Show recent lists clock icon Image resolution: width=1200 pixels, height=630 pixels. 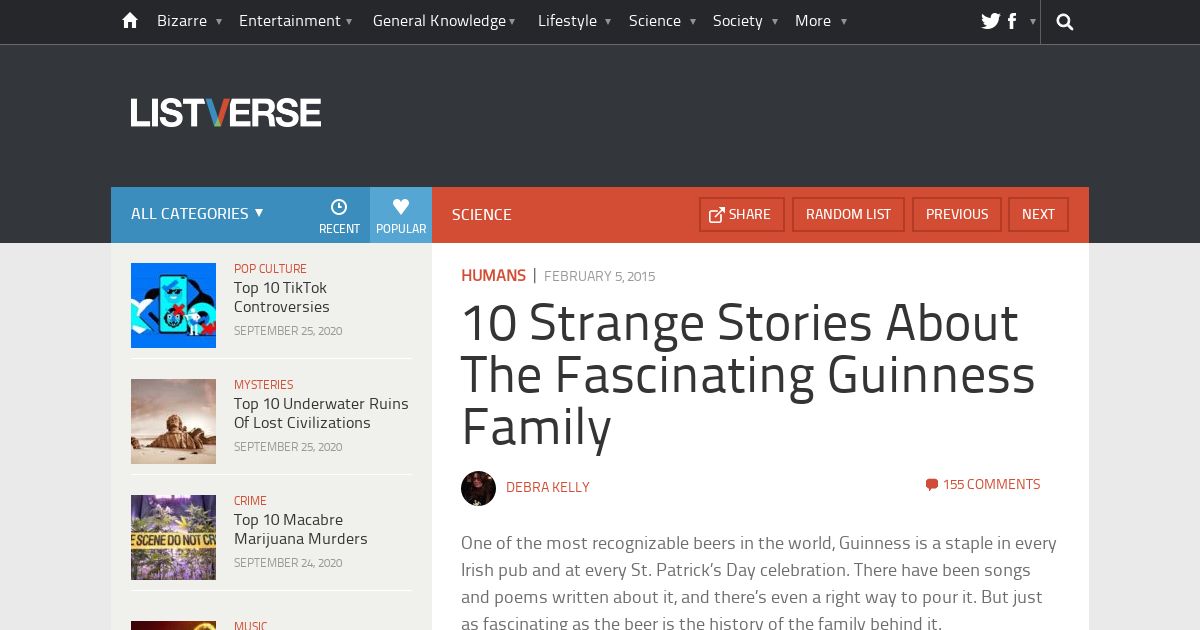(x=339, y=207)
